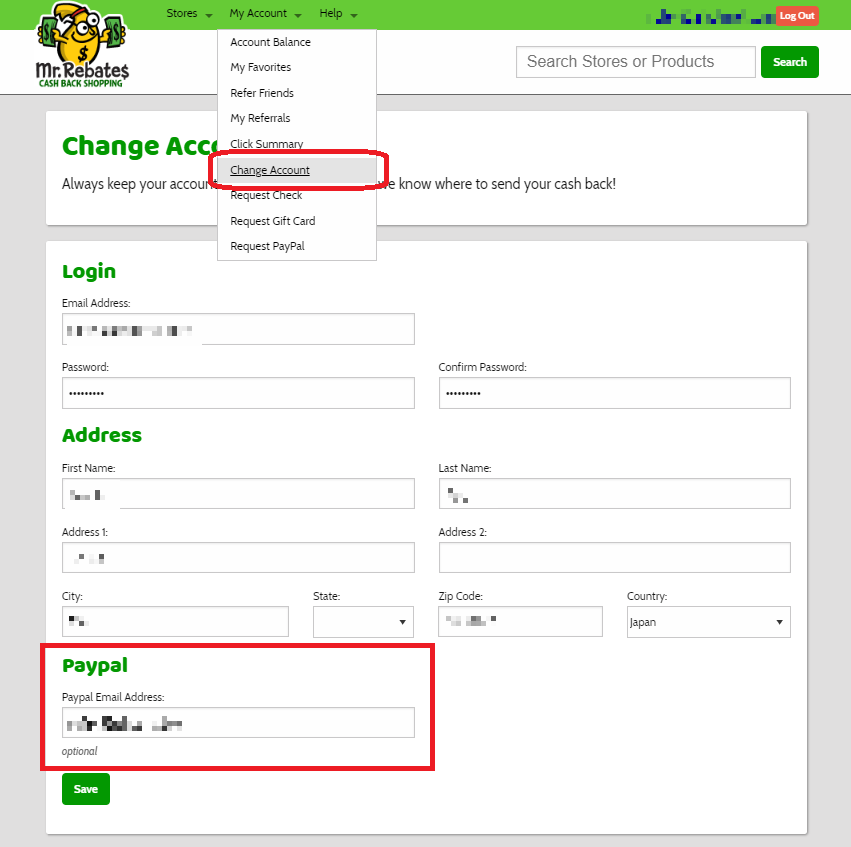Click the Paypal Email Address field

point(238,723)
